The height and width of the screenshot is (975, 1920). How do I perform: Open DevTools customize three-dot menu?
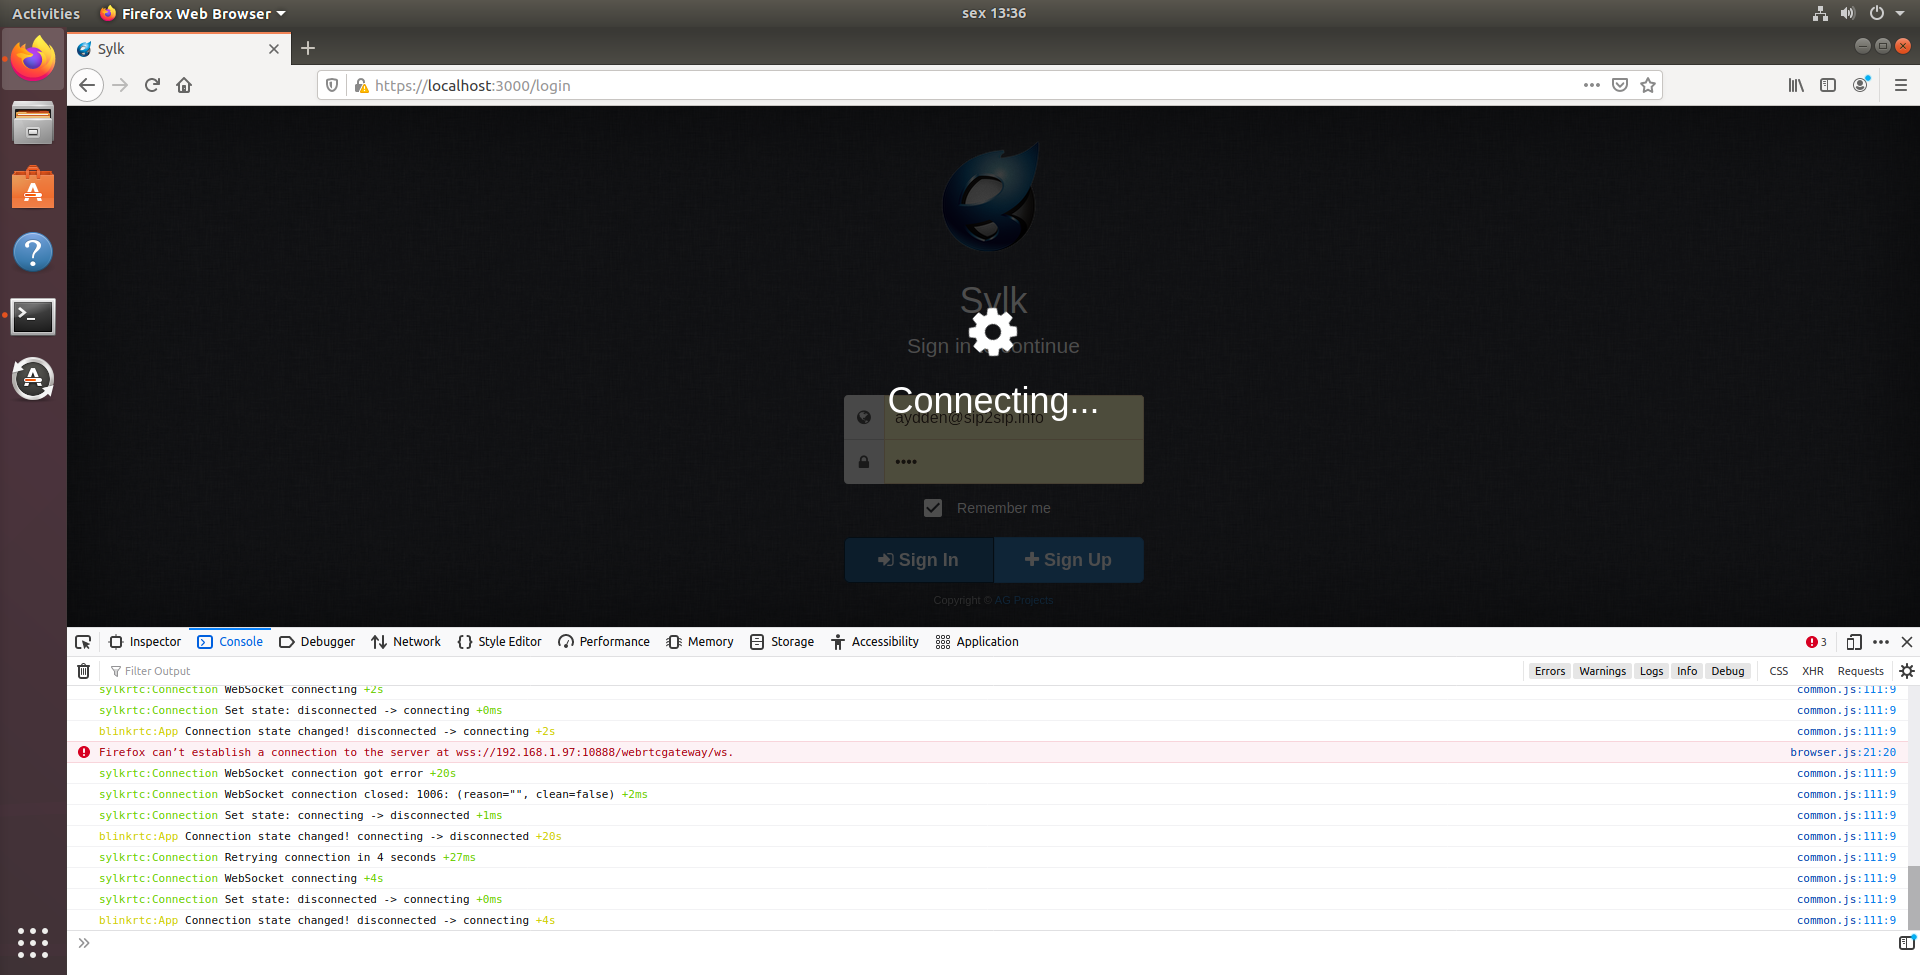(1881, 642)
